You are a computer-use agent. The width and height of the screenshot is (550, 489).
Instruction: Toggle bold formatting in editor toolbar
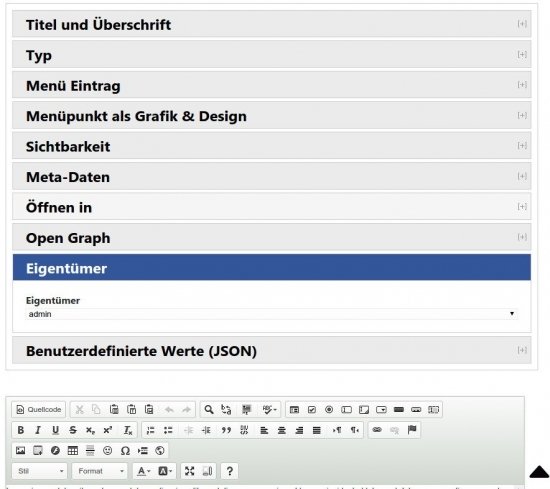click(x=20, y=430)
